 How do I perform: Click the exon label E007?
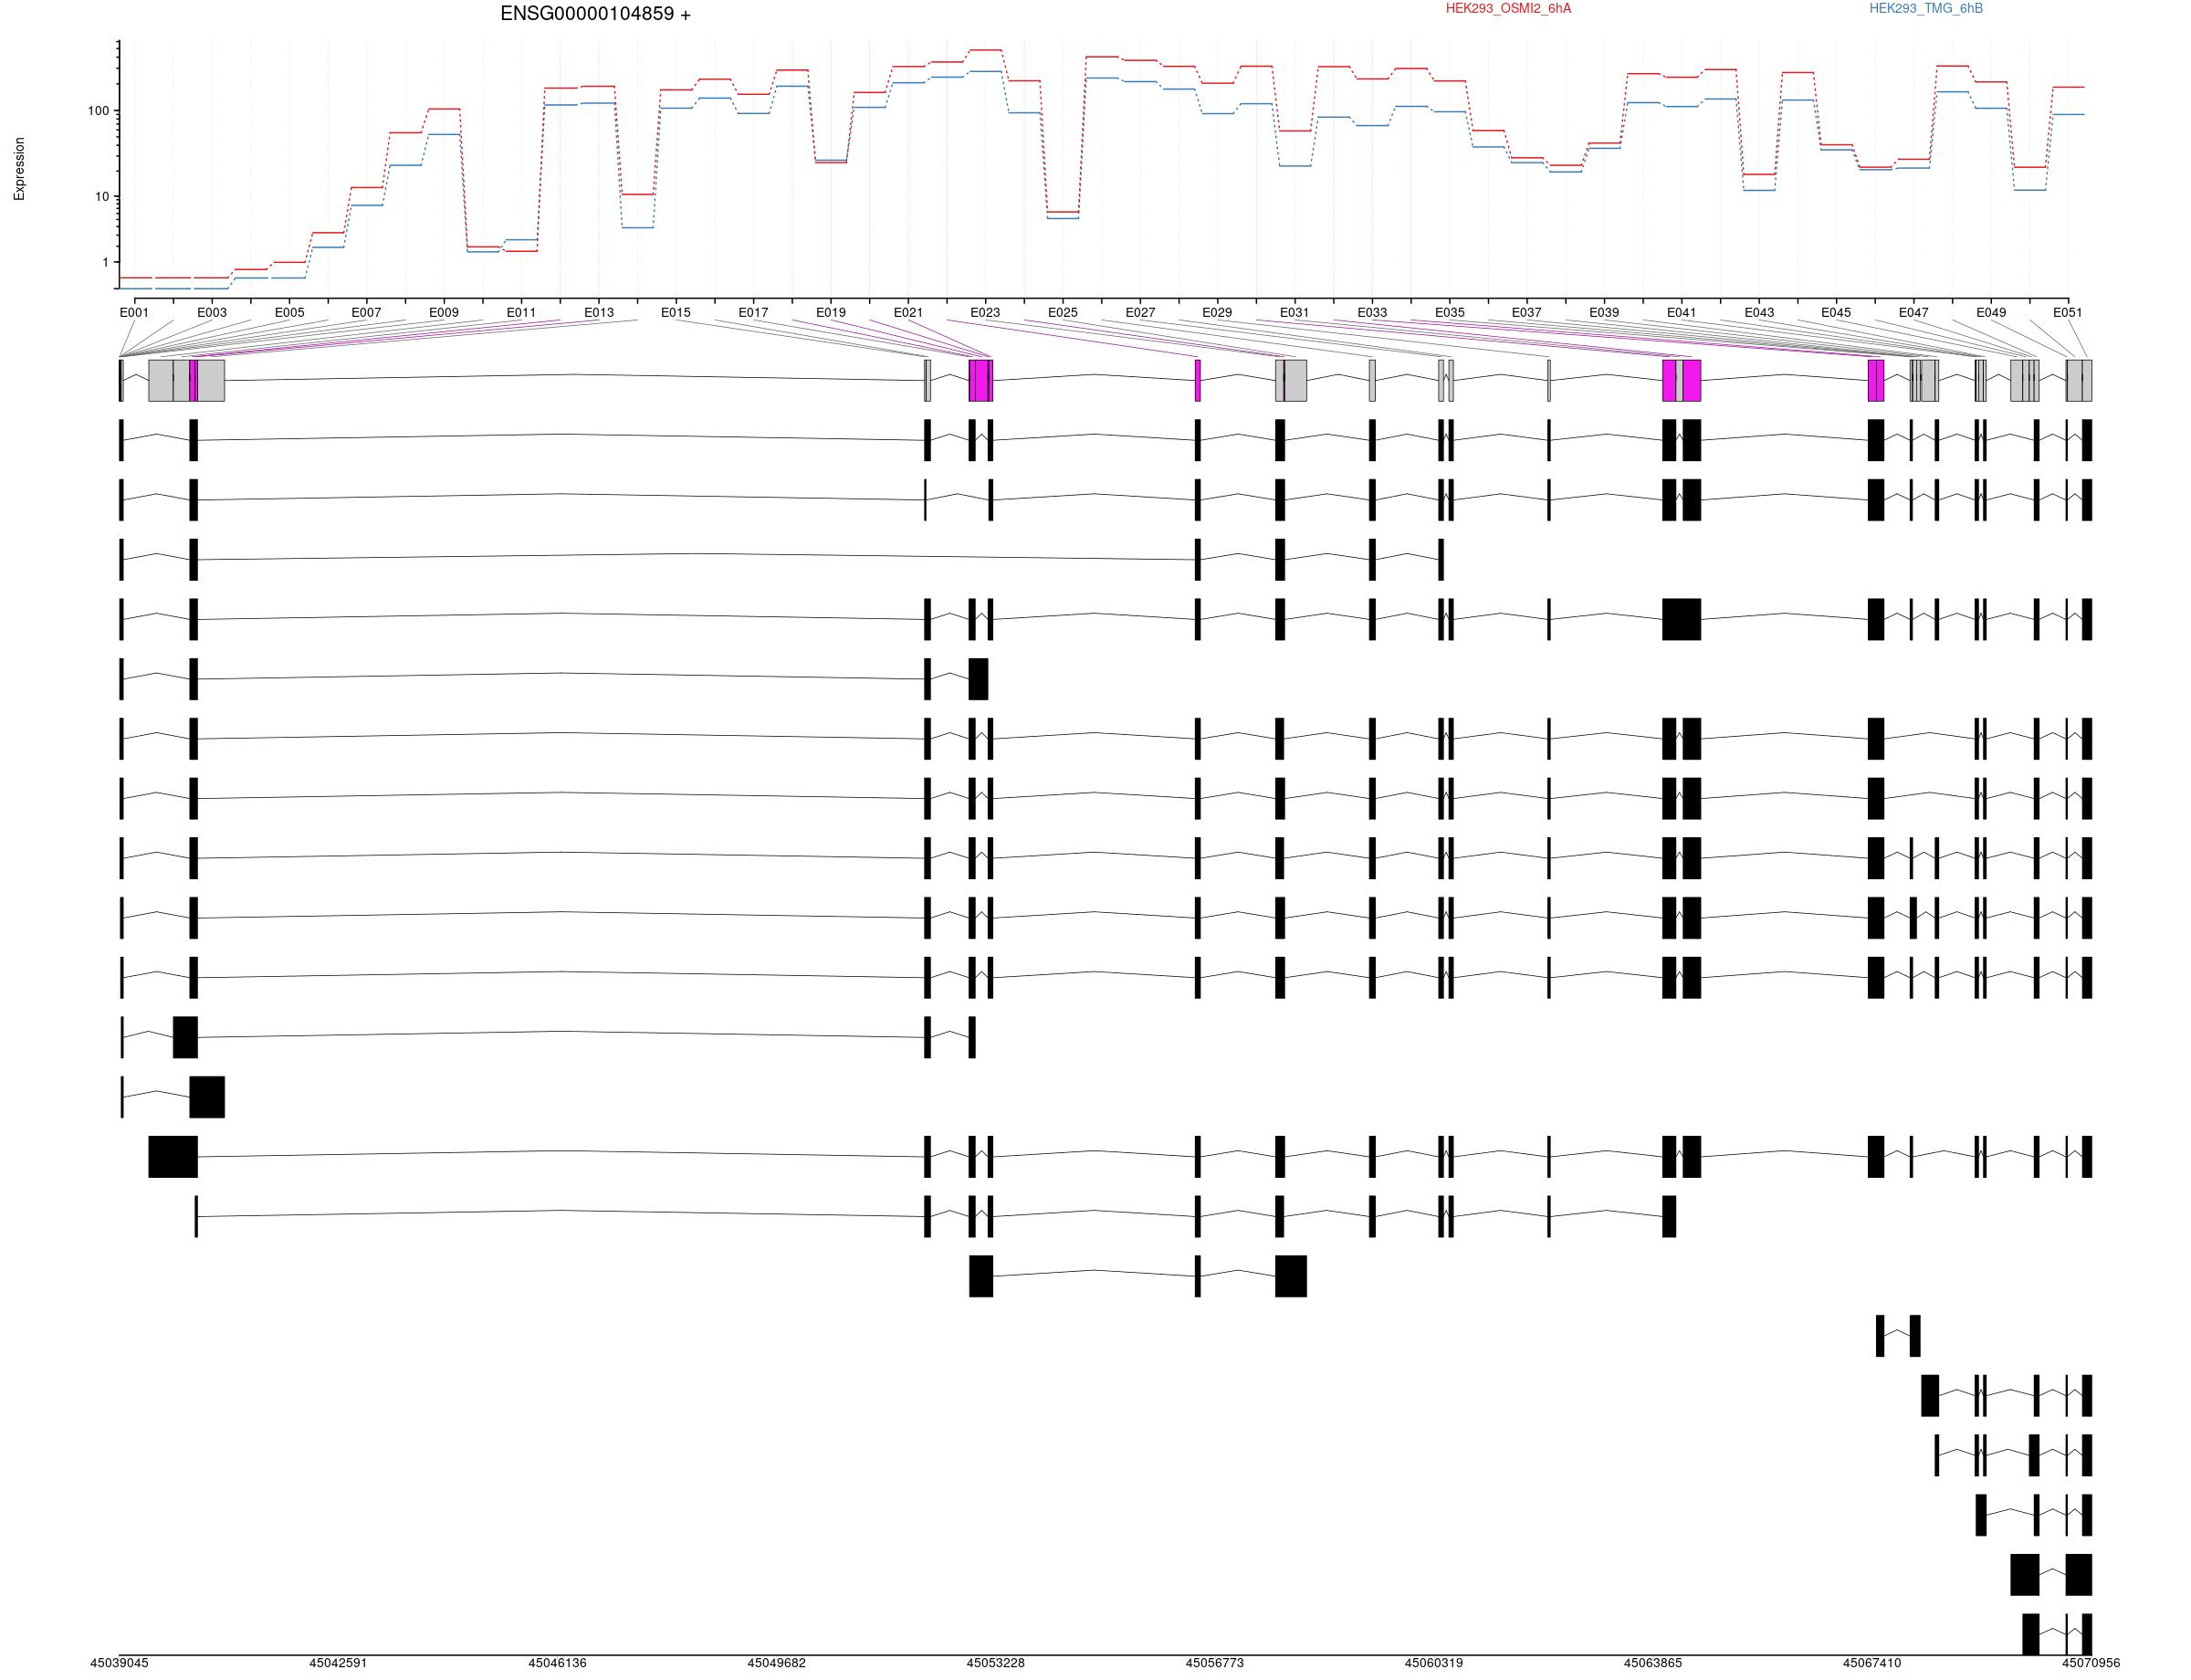coord(366,312)
